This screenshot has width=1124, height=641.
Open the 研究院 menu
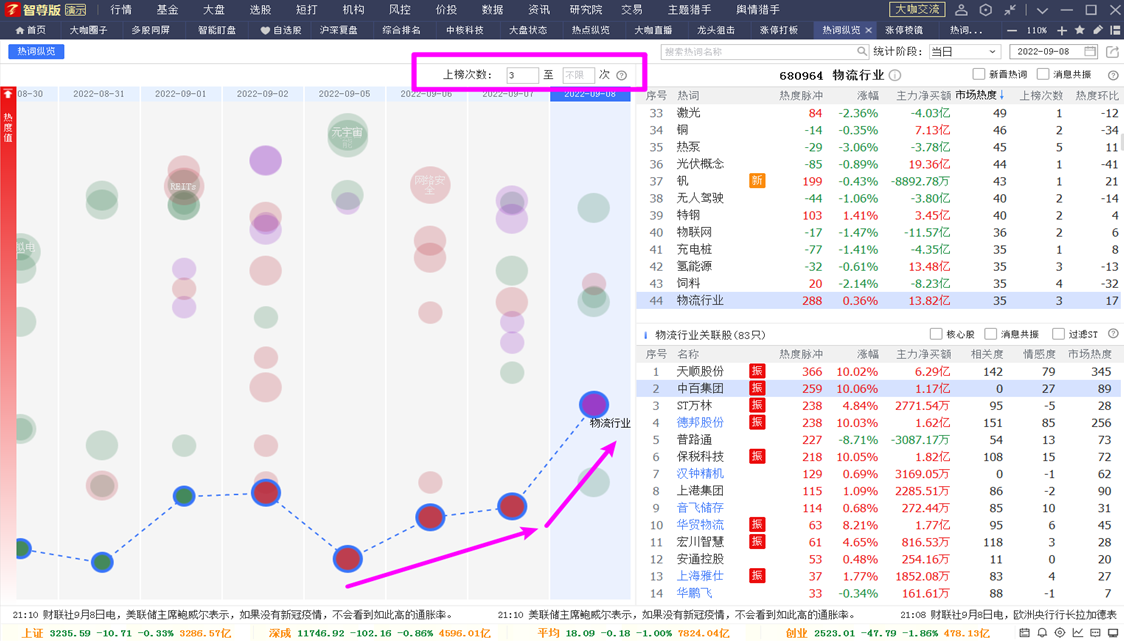[x=586, y=10]
